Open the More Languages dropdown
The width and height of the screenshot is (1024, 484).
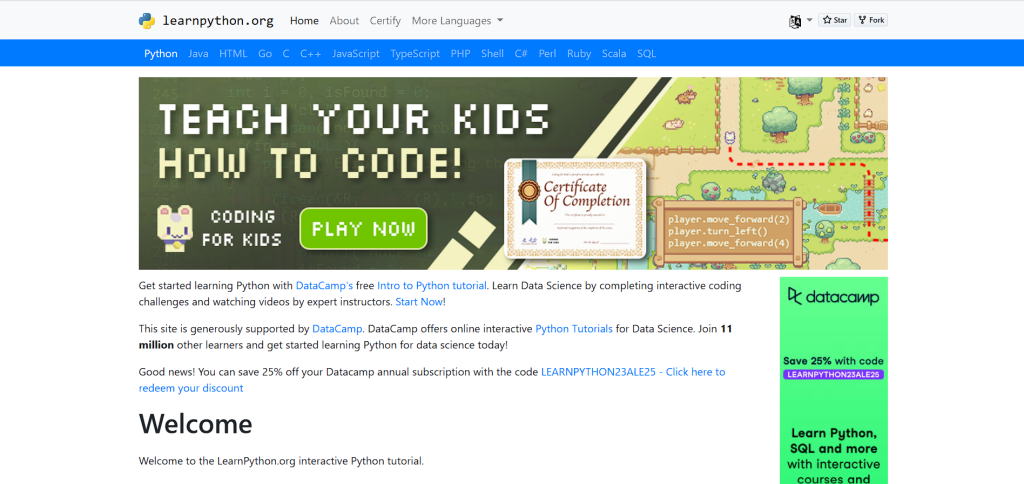(x=457, y=21)
